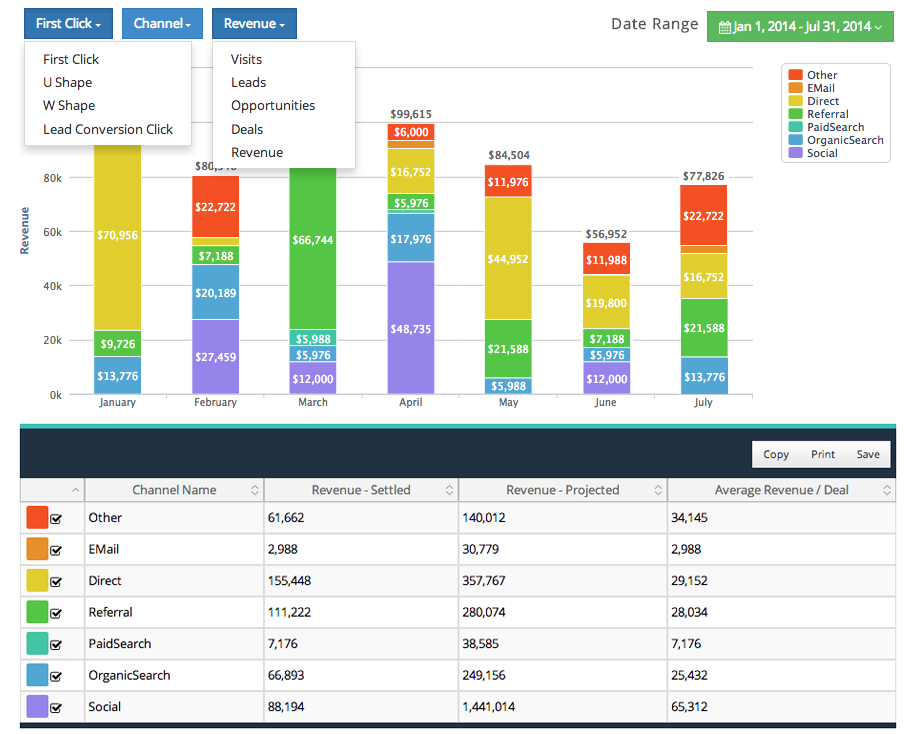Click the purple Social color swatch in table
This screenshot has height=734, width=915.
coord(37,707)
